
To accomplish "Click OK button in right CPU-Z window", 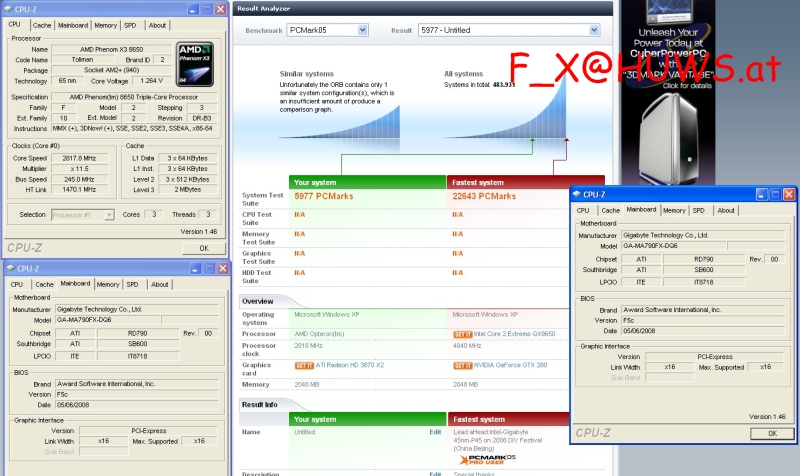I will (772, 433).
